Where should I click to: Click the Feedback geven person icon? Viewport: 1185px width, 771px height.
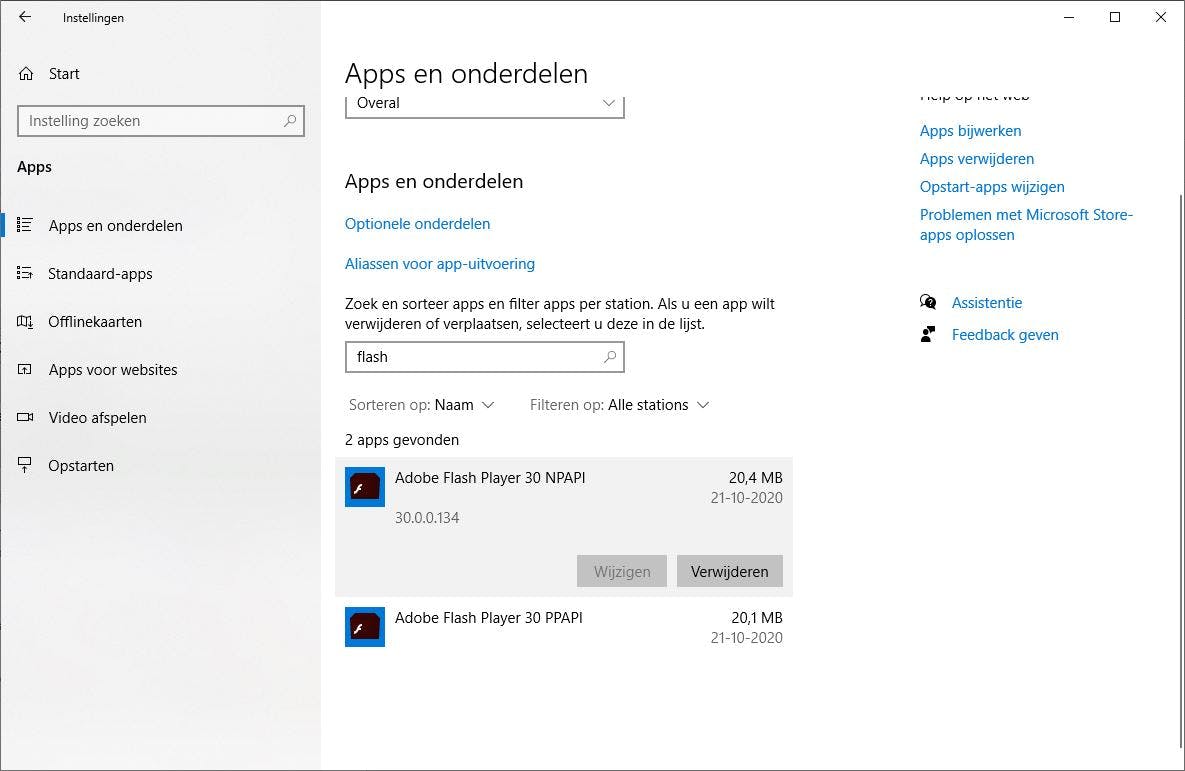tap(928, 334)
